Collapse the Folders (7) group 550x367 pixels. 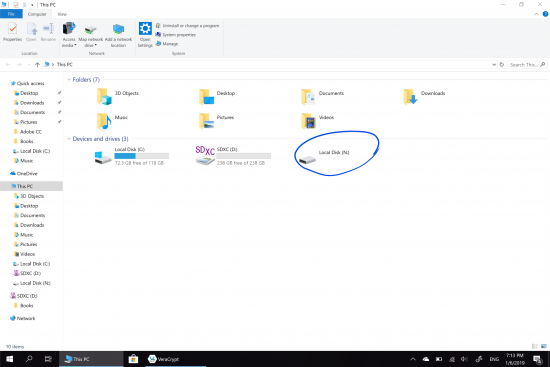click(69, 80)
